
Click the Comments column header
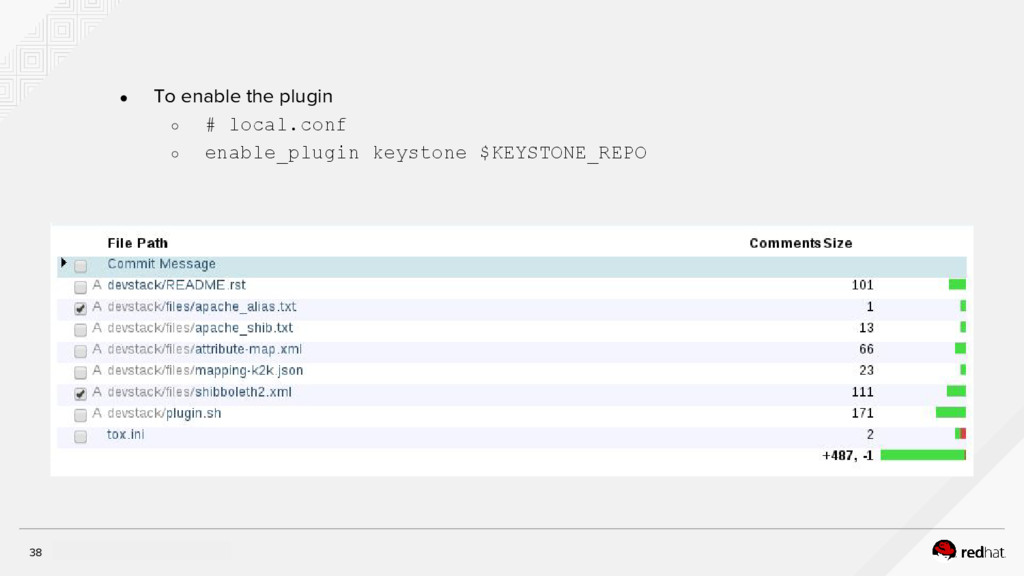click(785, 243)
